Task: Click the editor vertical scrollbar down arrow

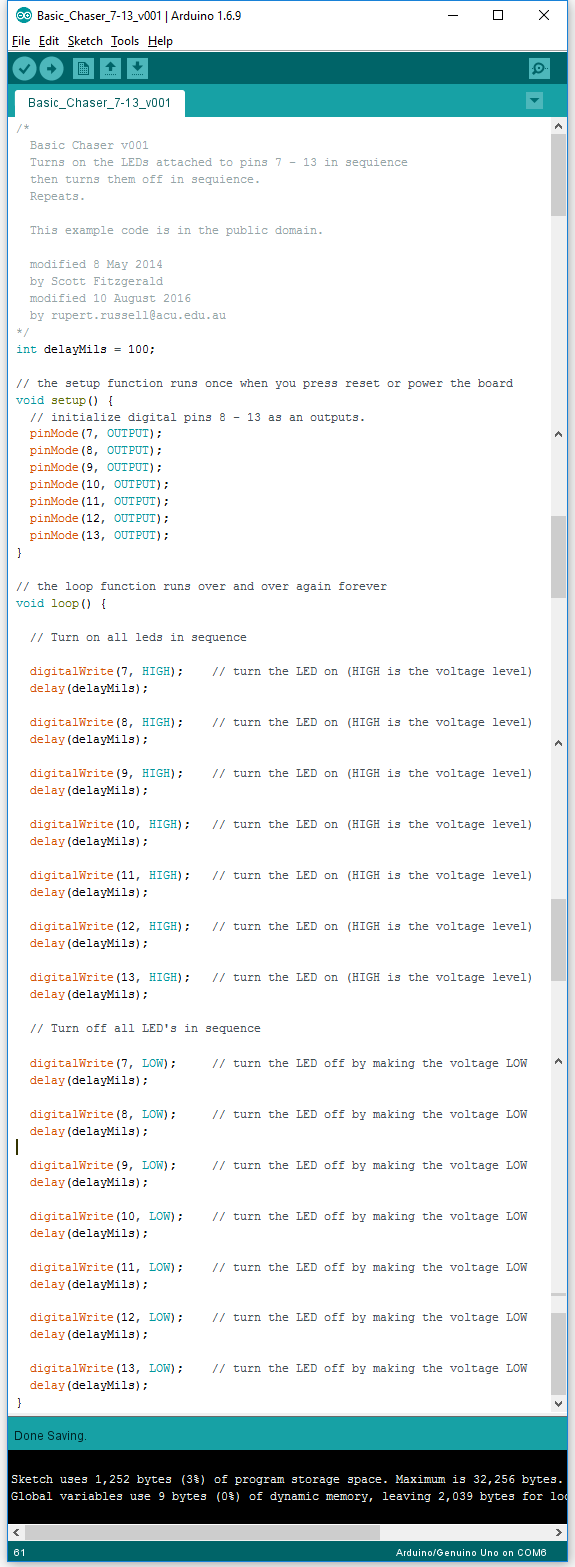Action: [x=559, y=1404]
